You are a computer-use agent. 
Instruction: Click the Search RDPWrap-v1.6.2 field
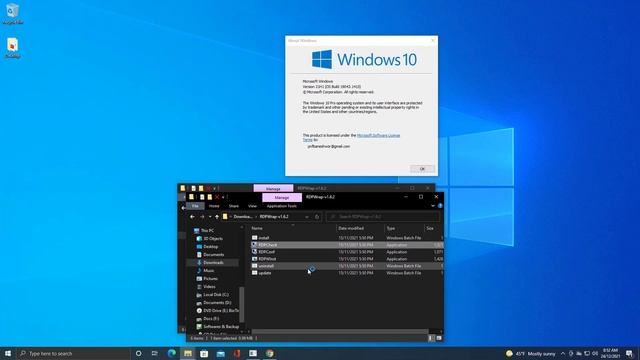tap(383, 217)
